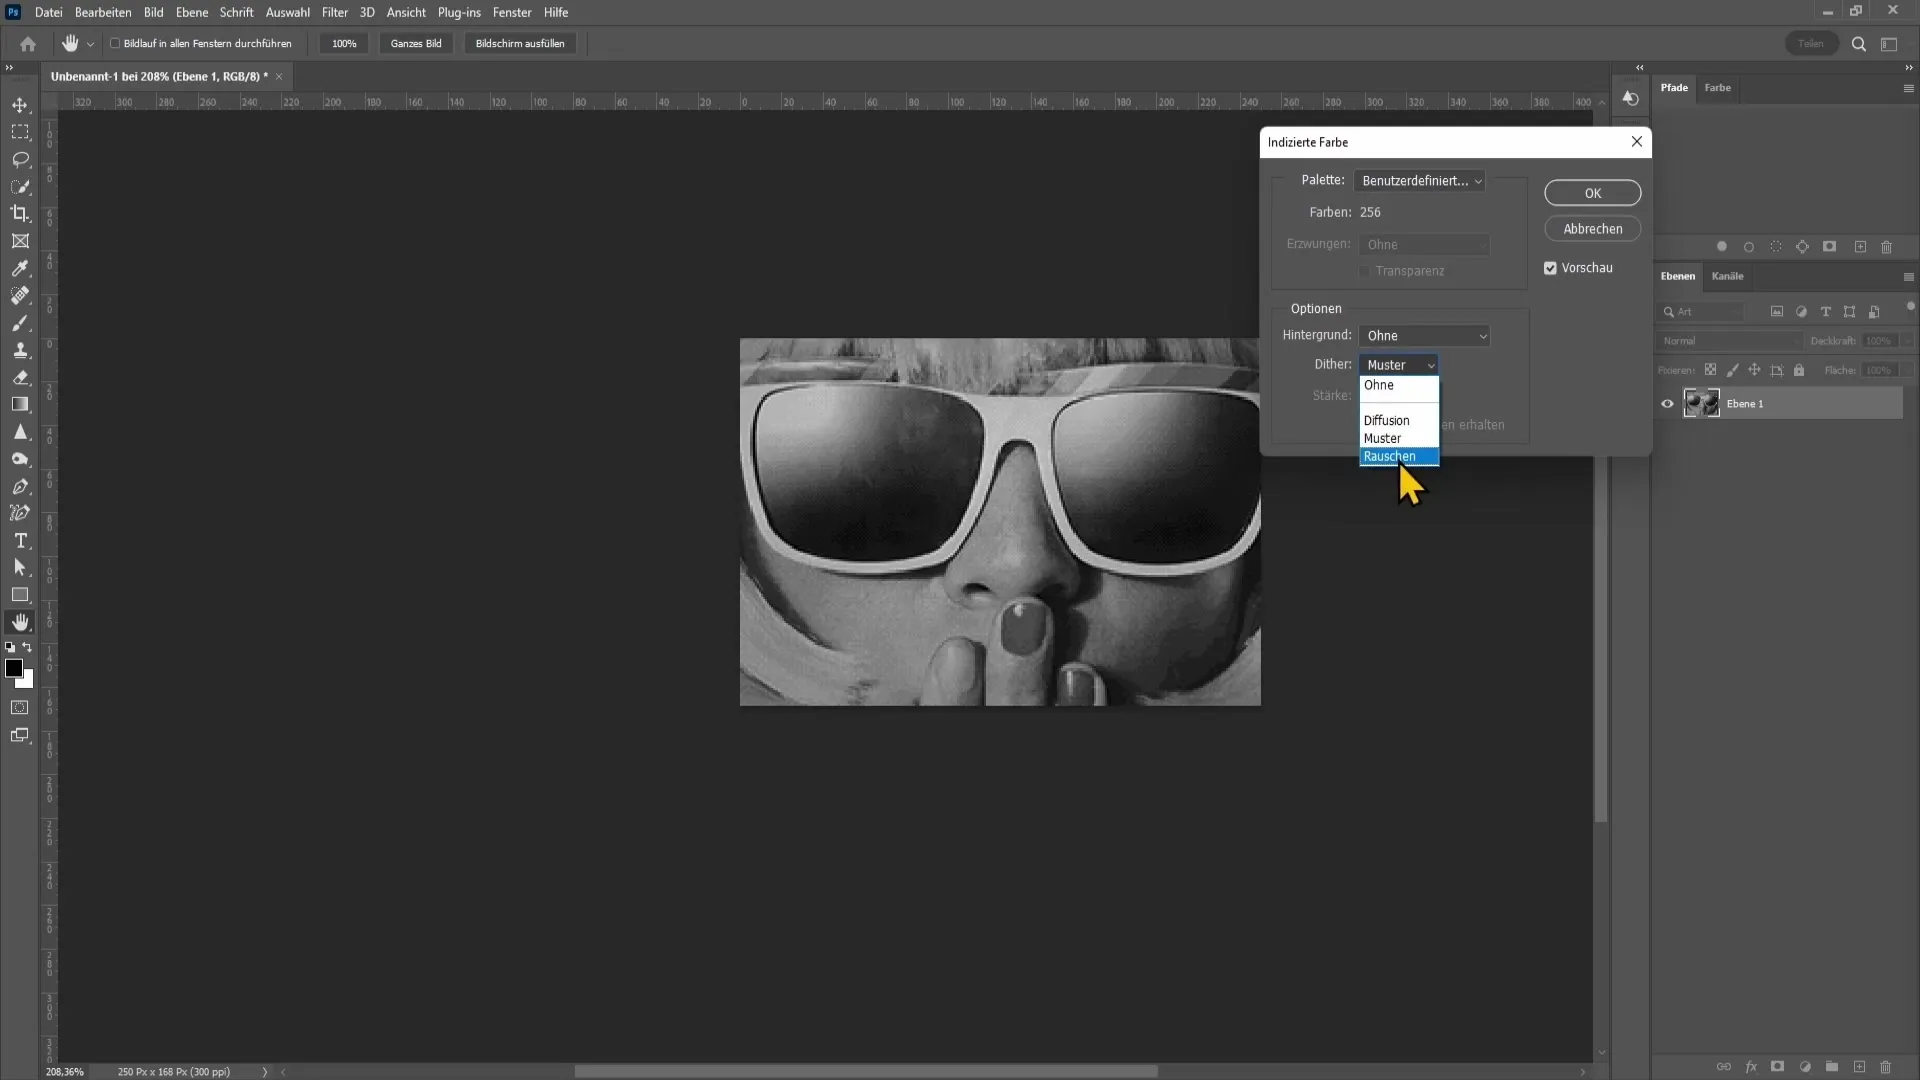Click the horizontal canvas scrollbar
Screen dimensions: 1920x1080
(866, 1072)
